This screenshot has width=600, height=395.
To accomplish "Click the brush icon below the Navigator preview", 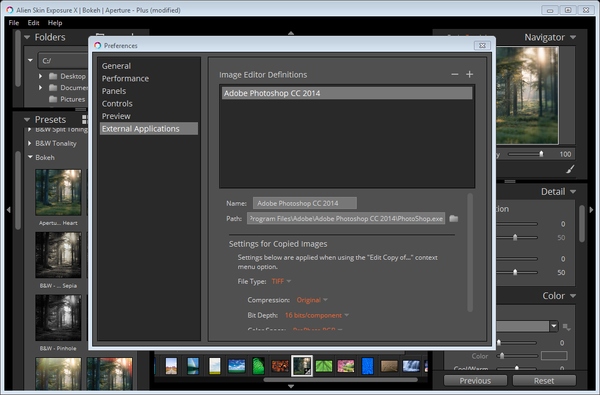I will point(570,169).
